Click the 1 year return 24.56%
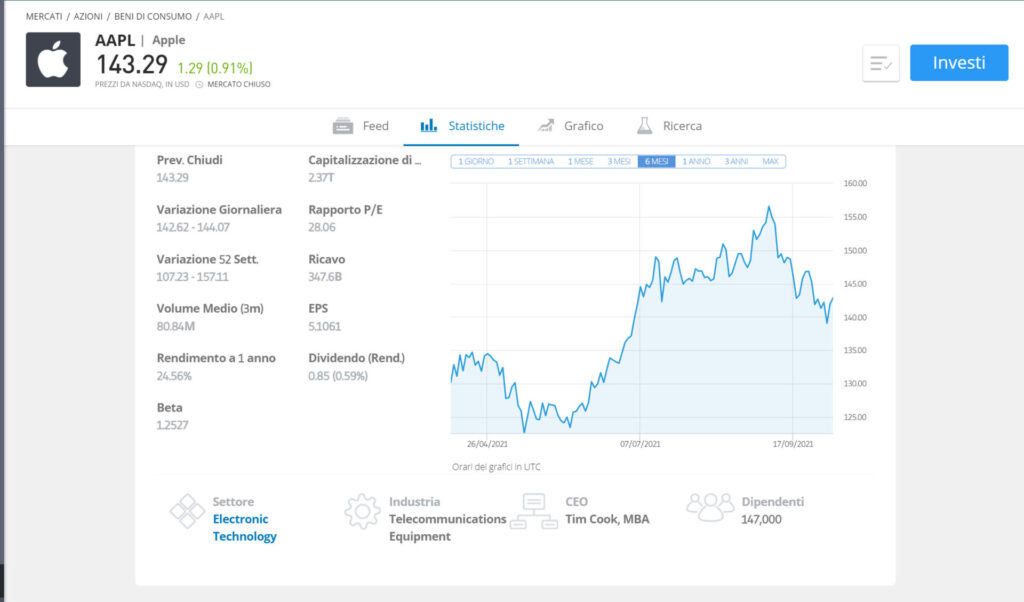This screenshot has height=602, width=1024. [174, 376]
